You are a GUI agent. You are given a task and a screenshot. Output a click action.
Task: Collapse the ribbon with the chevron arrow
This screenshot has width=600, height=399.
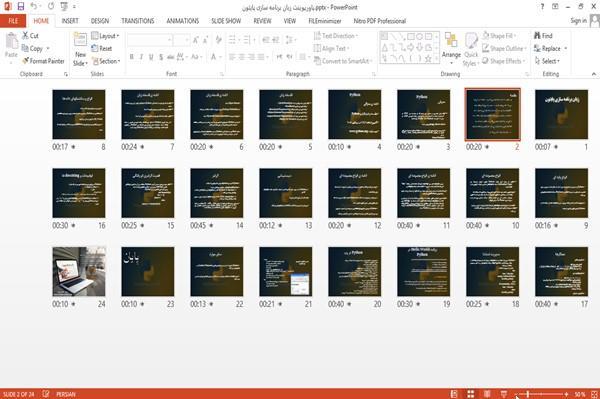[593, 74]
